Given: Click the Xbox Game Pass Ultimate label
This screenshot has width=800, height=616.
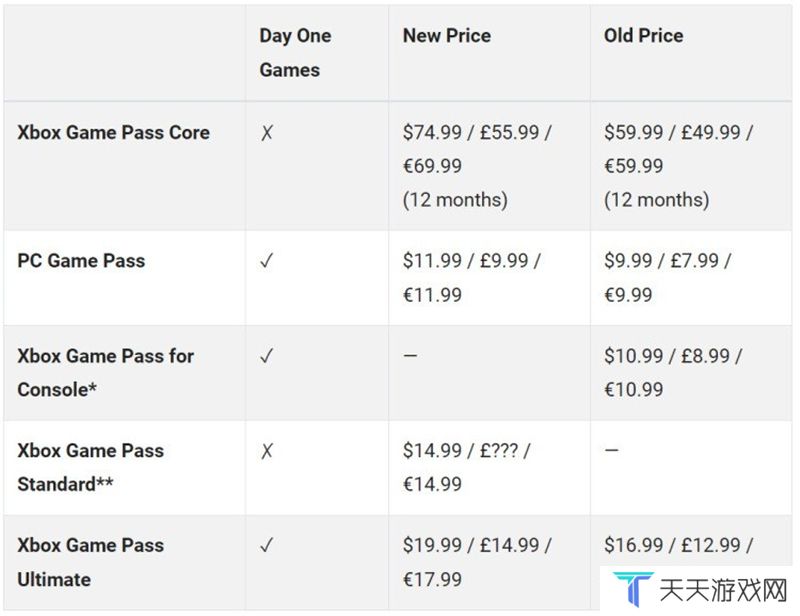Looking at the screenshot, I should [x=90, y=562].
